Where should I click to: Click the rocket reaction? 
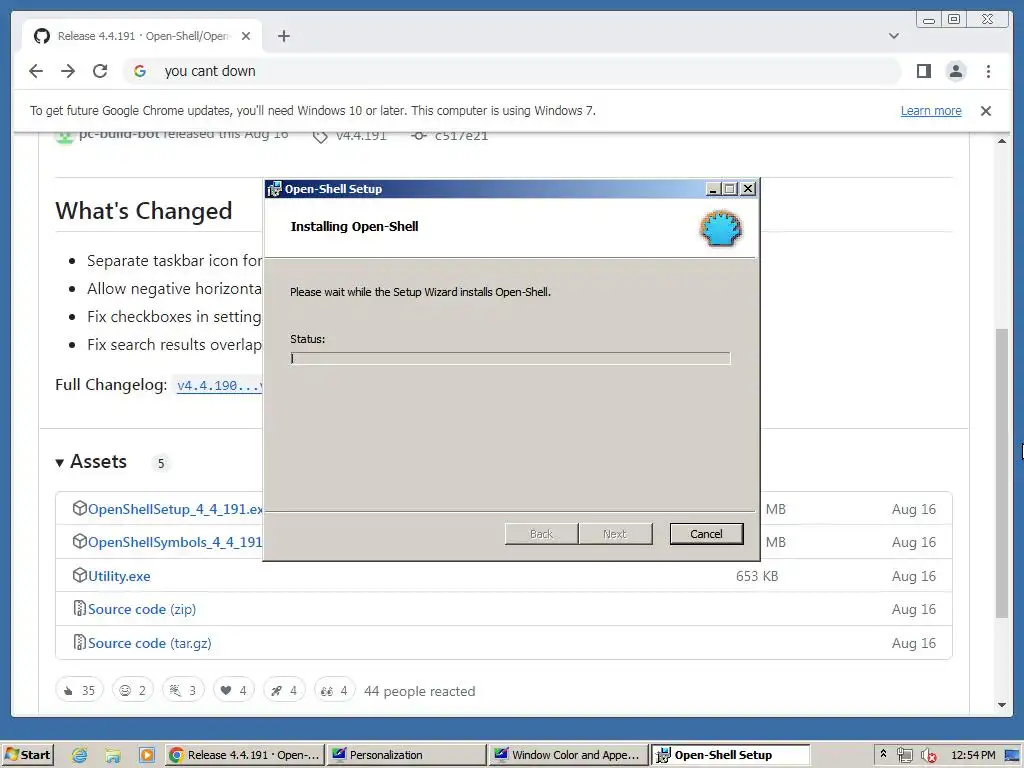coord(283,690)
